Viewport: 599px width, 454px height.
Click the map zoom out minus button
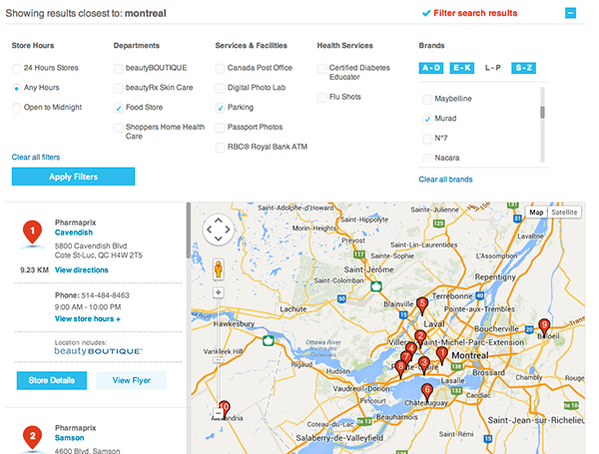click(x=218, y=413)
